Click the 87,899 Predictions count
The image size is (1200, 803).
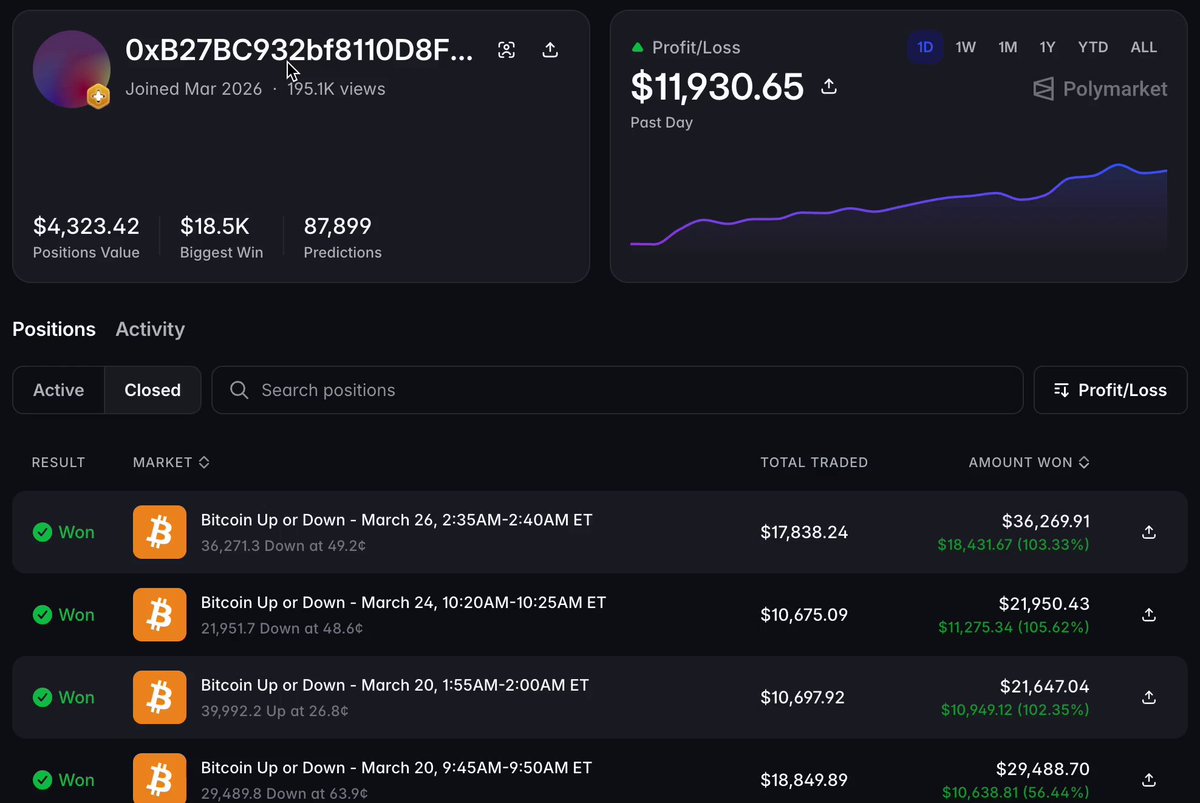(x=338, y=226)
